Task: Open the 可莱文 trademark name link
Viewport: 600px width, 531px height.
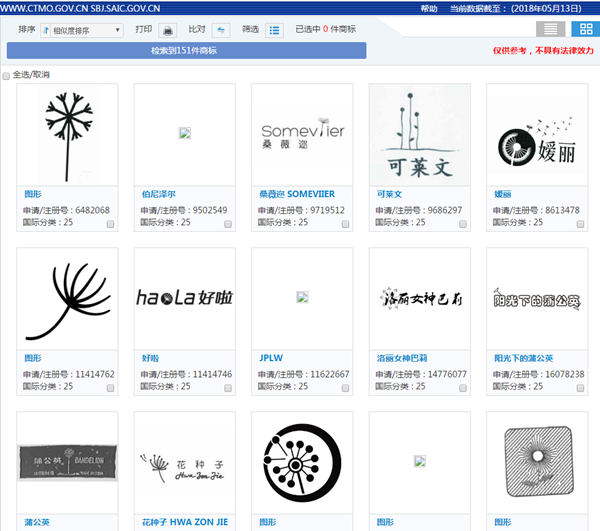Action: tap(389, 194)
